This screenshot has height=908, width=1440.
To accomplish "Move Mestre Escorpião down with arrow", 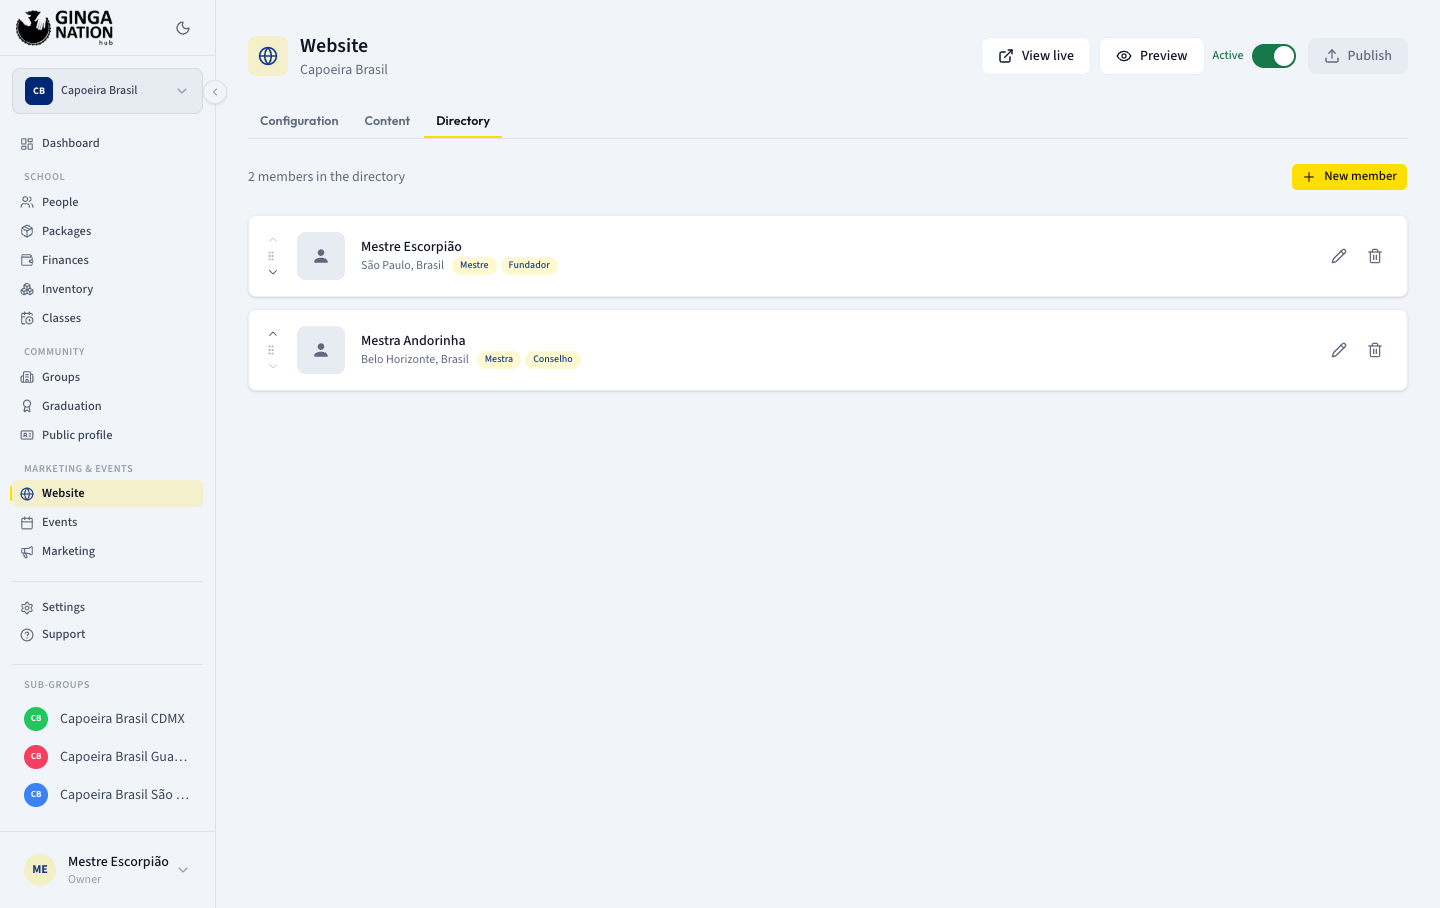I will [273, 272].
